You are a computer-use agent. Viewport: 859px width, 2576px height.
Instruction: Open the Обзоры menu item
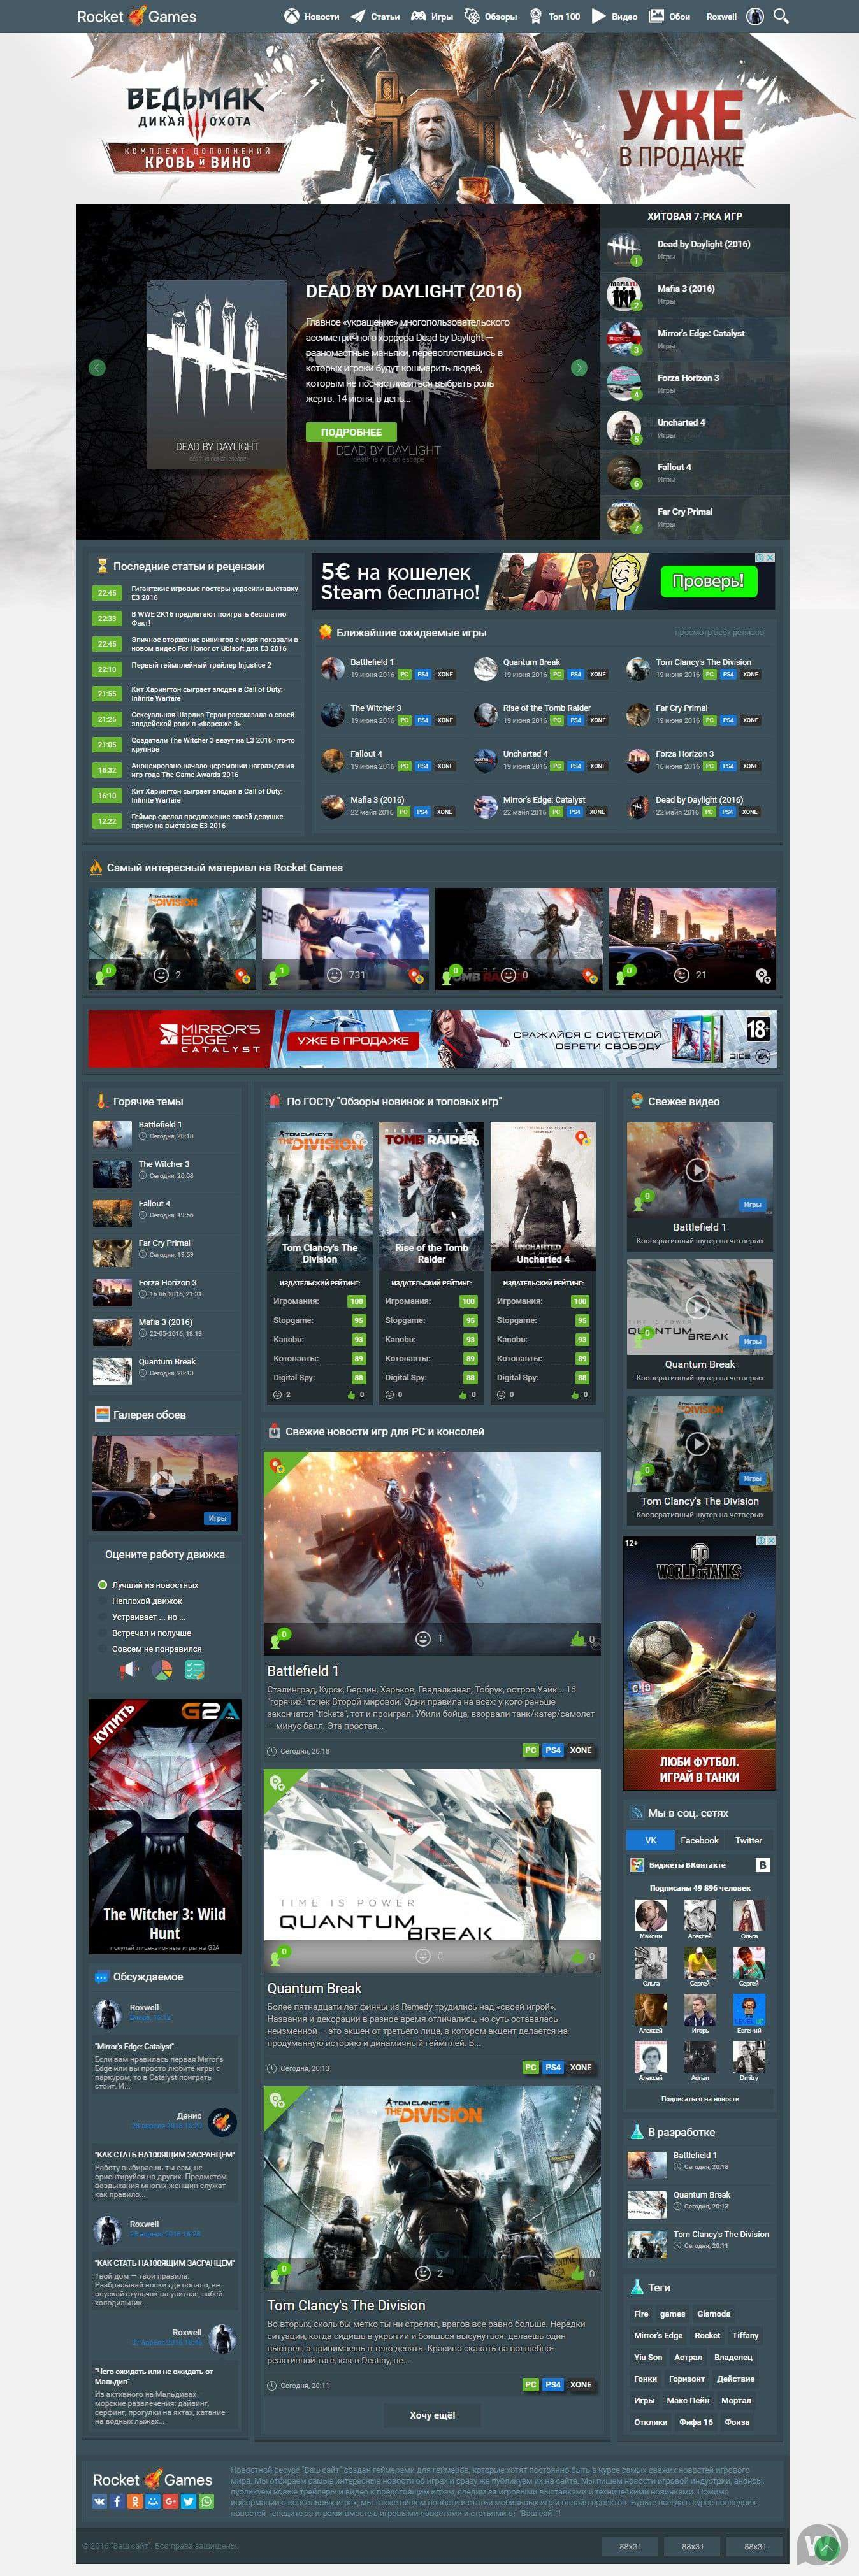pos(490,16)
